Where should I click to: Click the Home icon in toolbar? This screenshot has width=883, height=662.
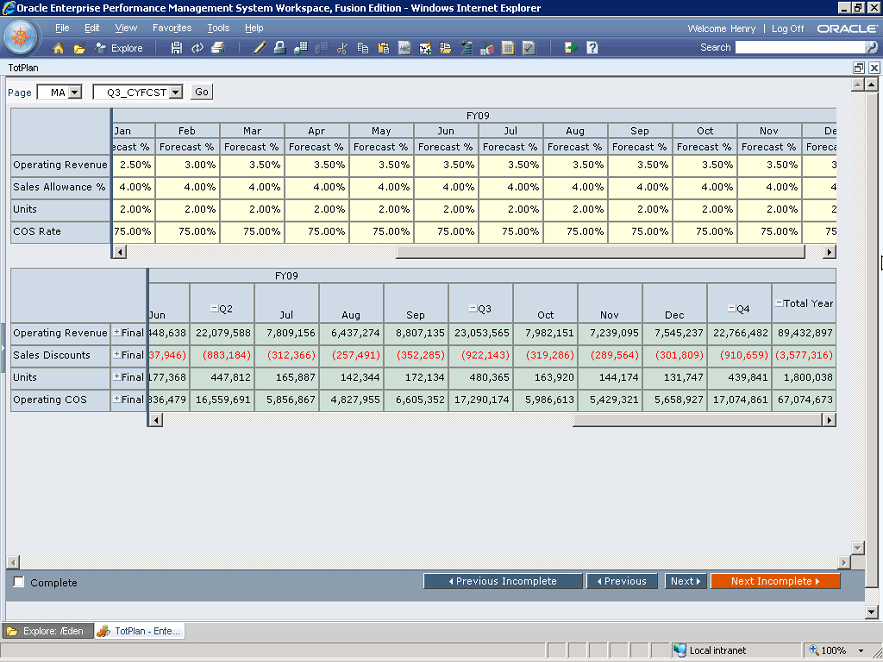point(58,48)
